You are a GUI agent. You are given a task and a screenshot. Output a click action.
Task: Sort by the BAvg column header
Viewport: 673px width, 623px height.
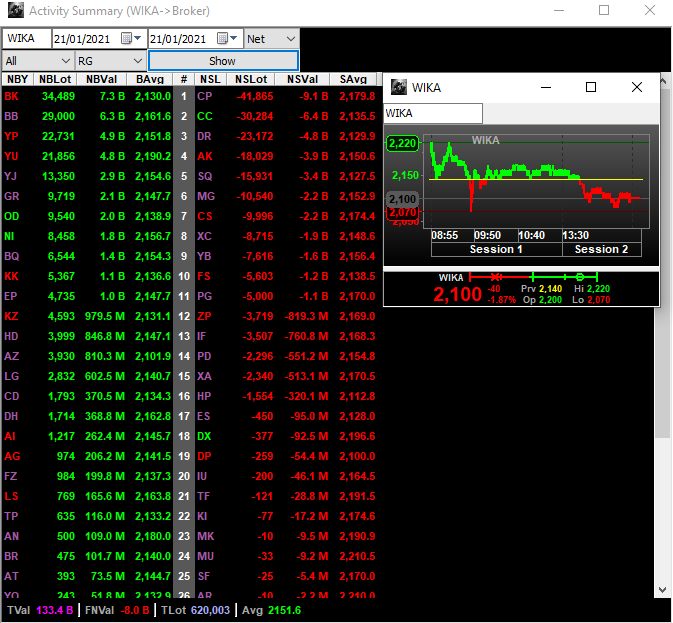(150, 79)
